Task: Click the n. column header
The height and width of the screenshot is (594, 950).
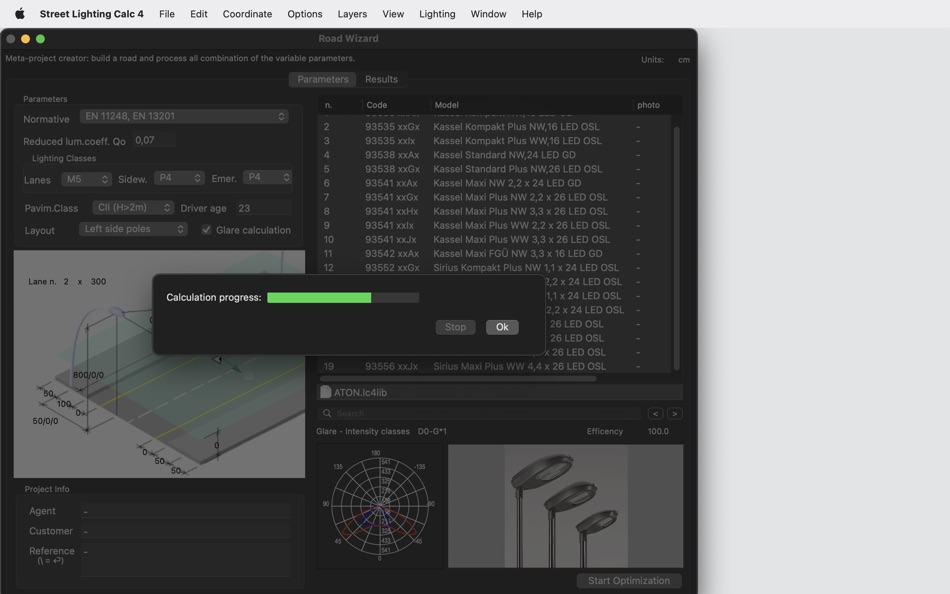Action: [x=340, y=105]
